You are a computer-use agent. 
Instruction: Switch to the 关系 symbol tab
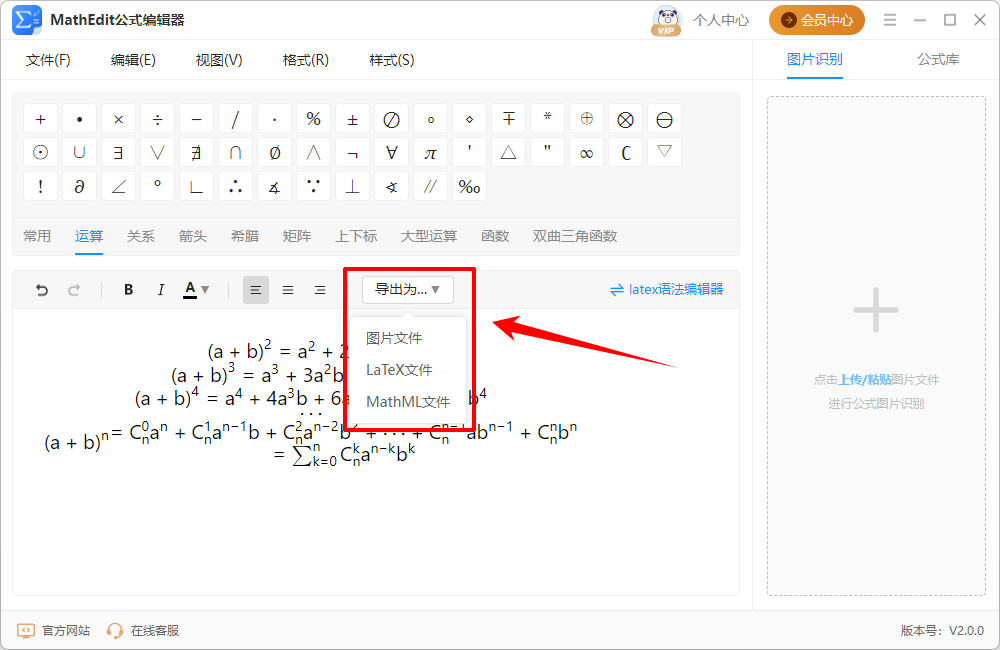[140, 236]
